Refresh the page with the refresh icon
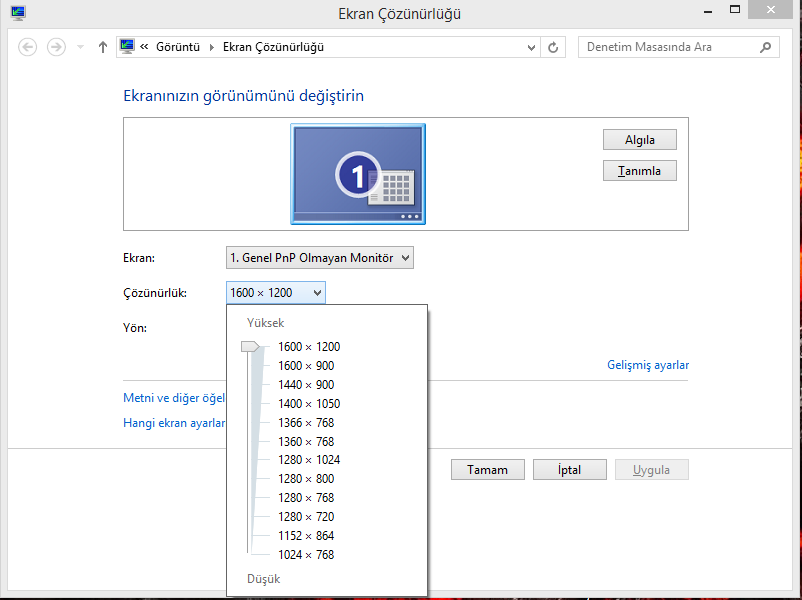802x600 pixels. (x=553, y=48)
